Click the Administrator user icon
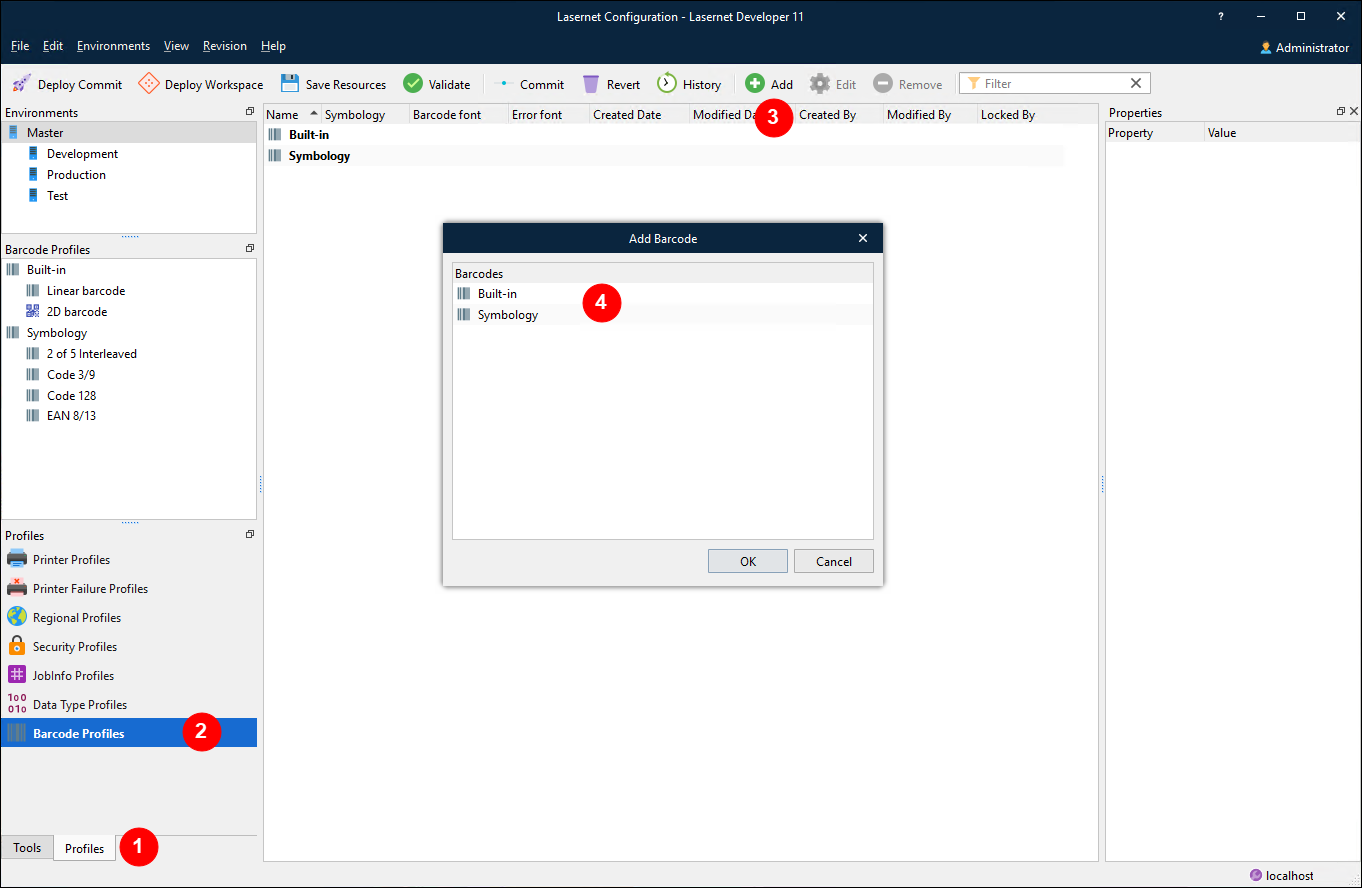Viewport: 1362px width, 888px height. pyautogui.click(x=1266, y=47)
